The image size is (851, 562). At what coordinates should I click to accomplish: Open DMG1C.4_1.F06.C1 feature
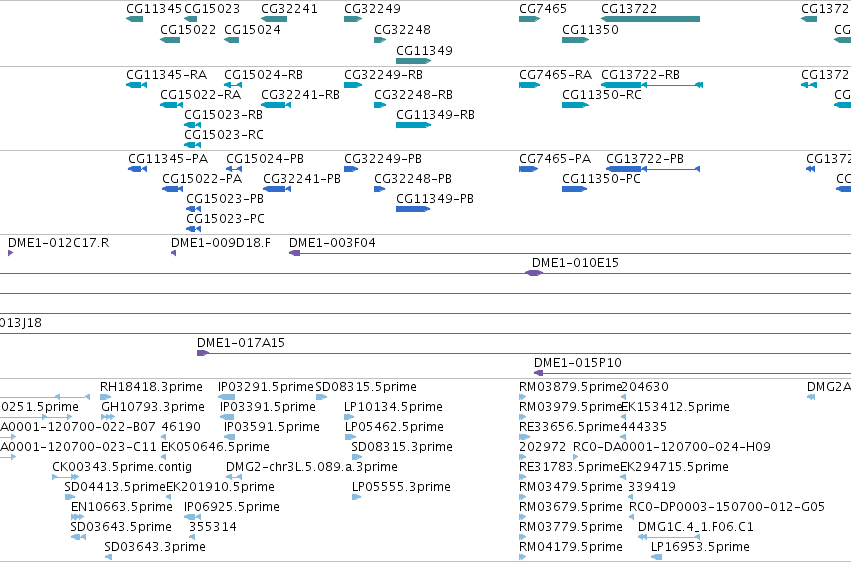pos(696,527)
